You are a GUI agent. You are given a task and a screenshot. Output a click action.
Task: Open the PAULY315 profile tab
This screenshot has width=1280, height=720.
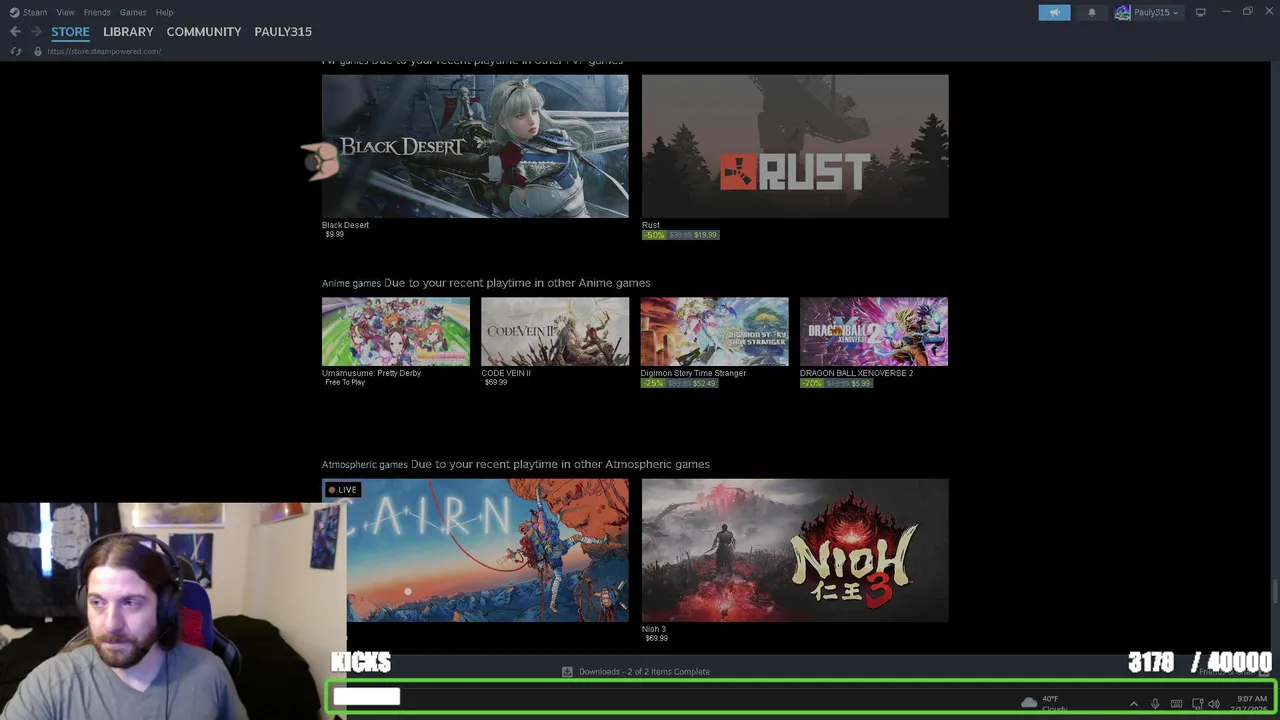(x=283, y=32)
